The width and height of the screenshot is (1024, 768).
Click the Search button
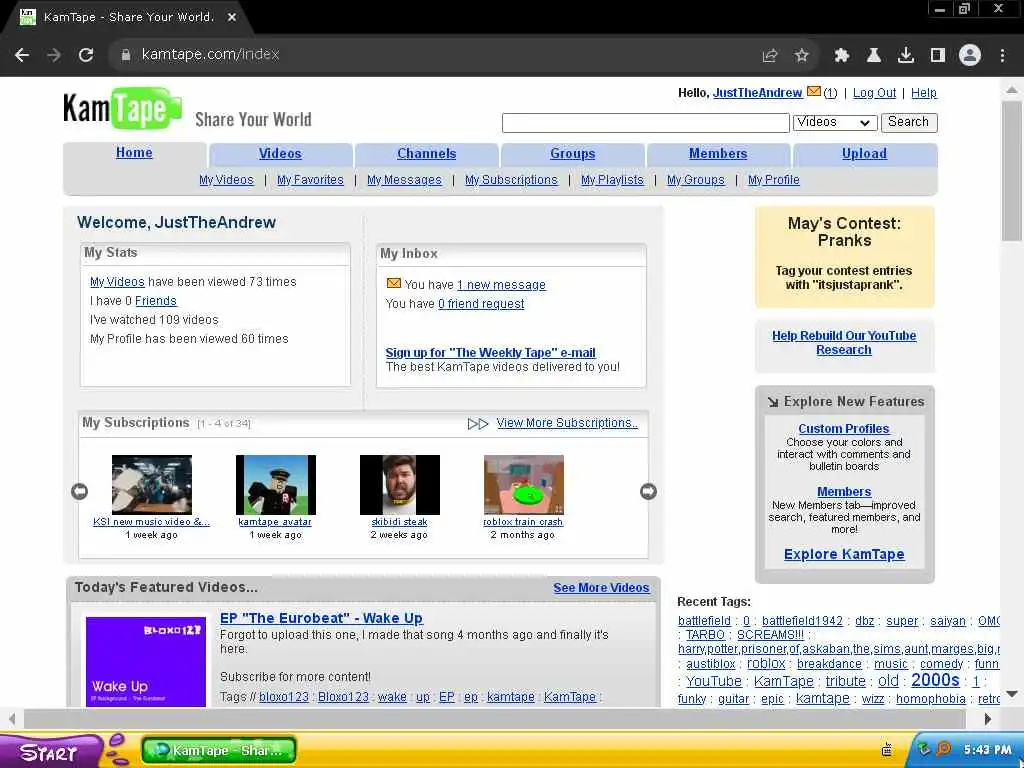coord(908,122)
